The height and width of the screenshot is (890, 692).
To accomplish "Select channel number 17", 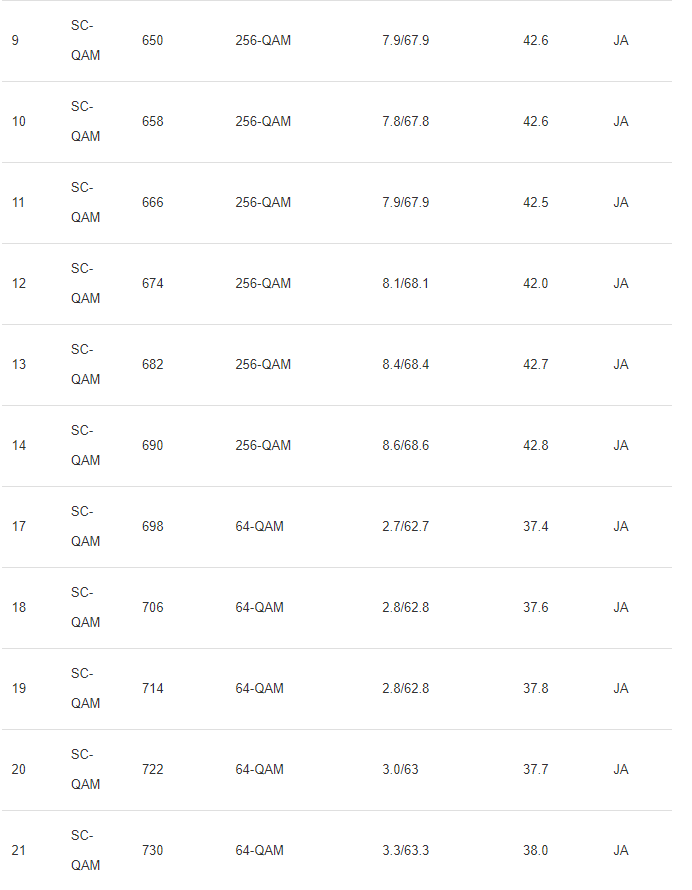I will coord(19,527).
